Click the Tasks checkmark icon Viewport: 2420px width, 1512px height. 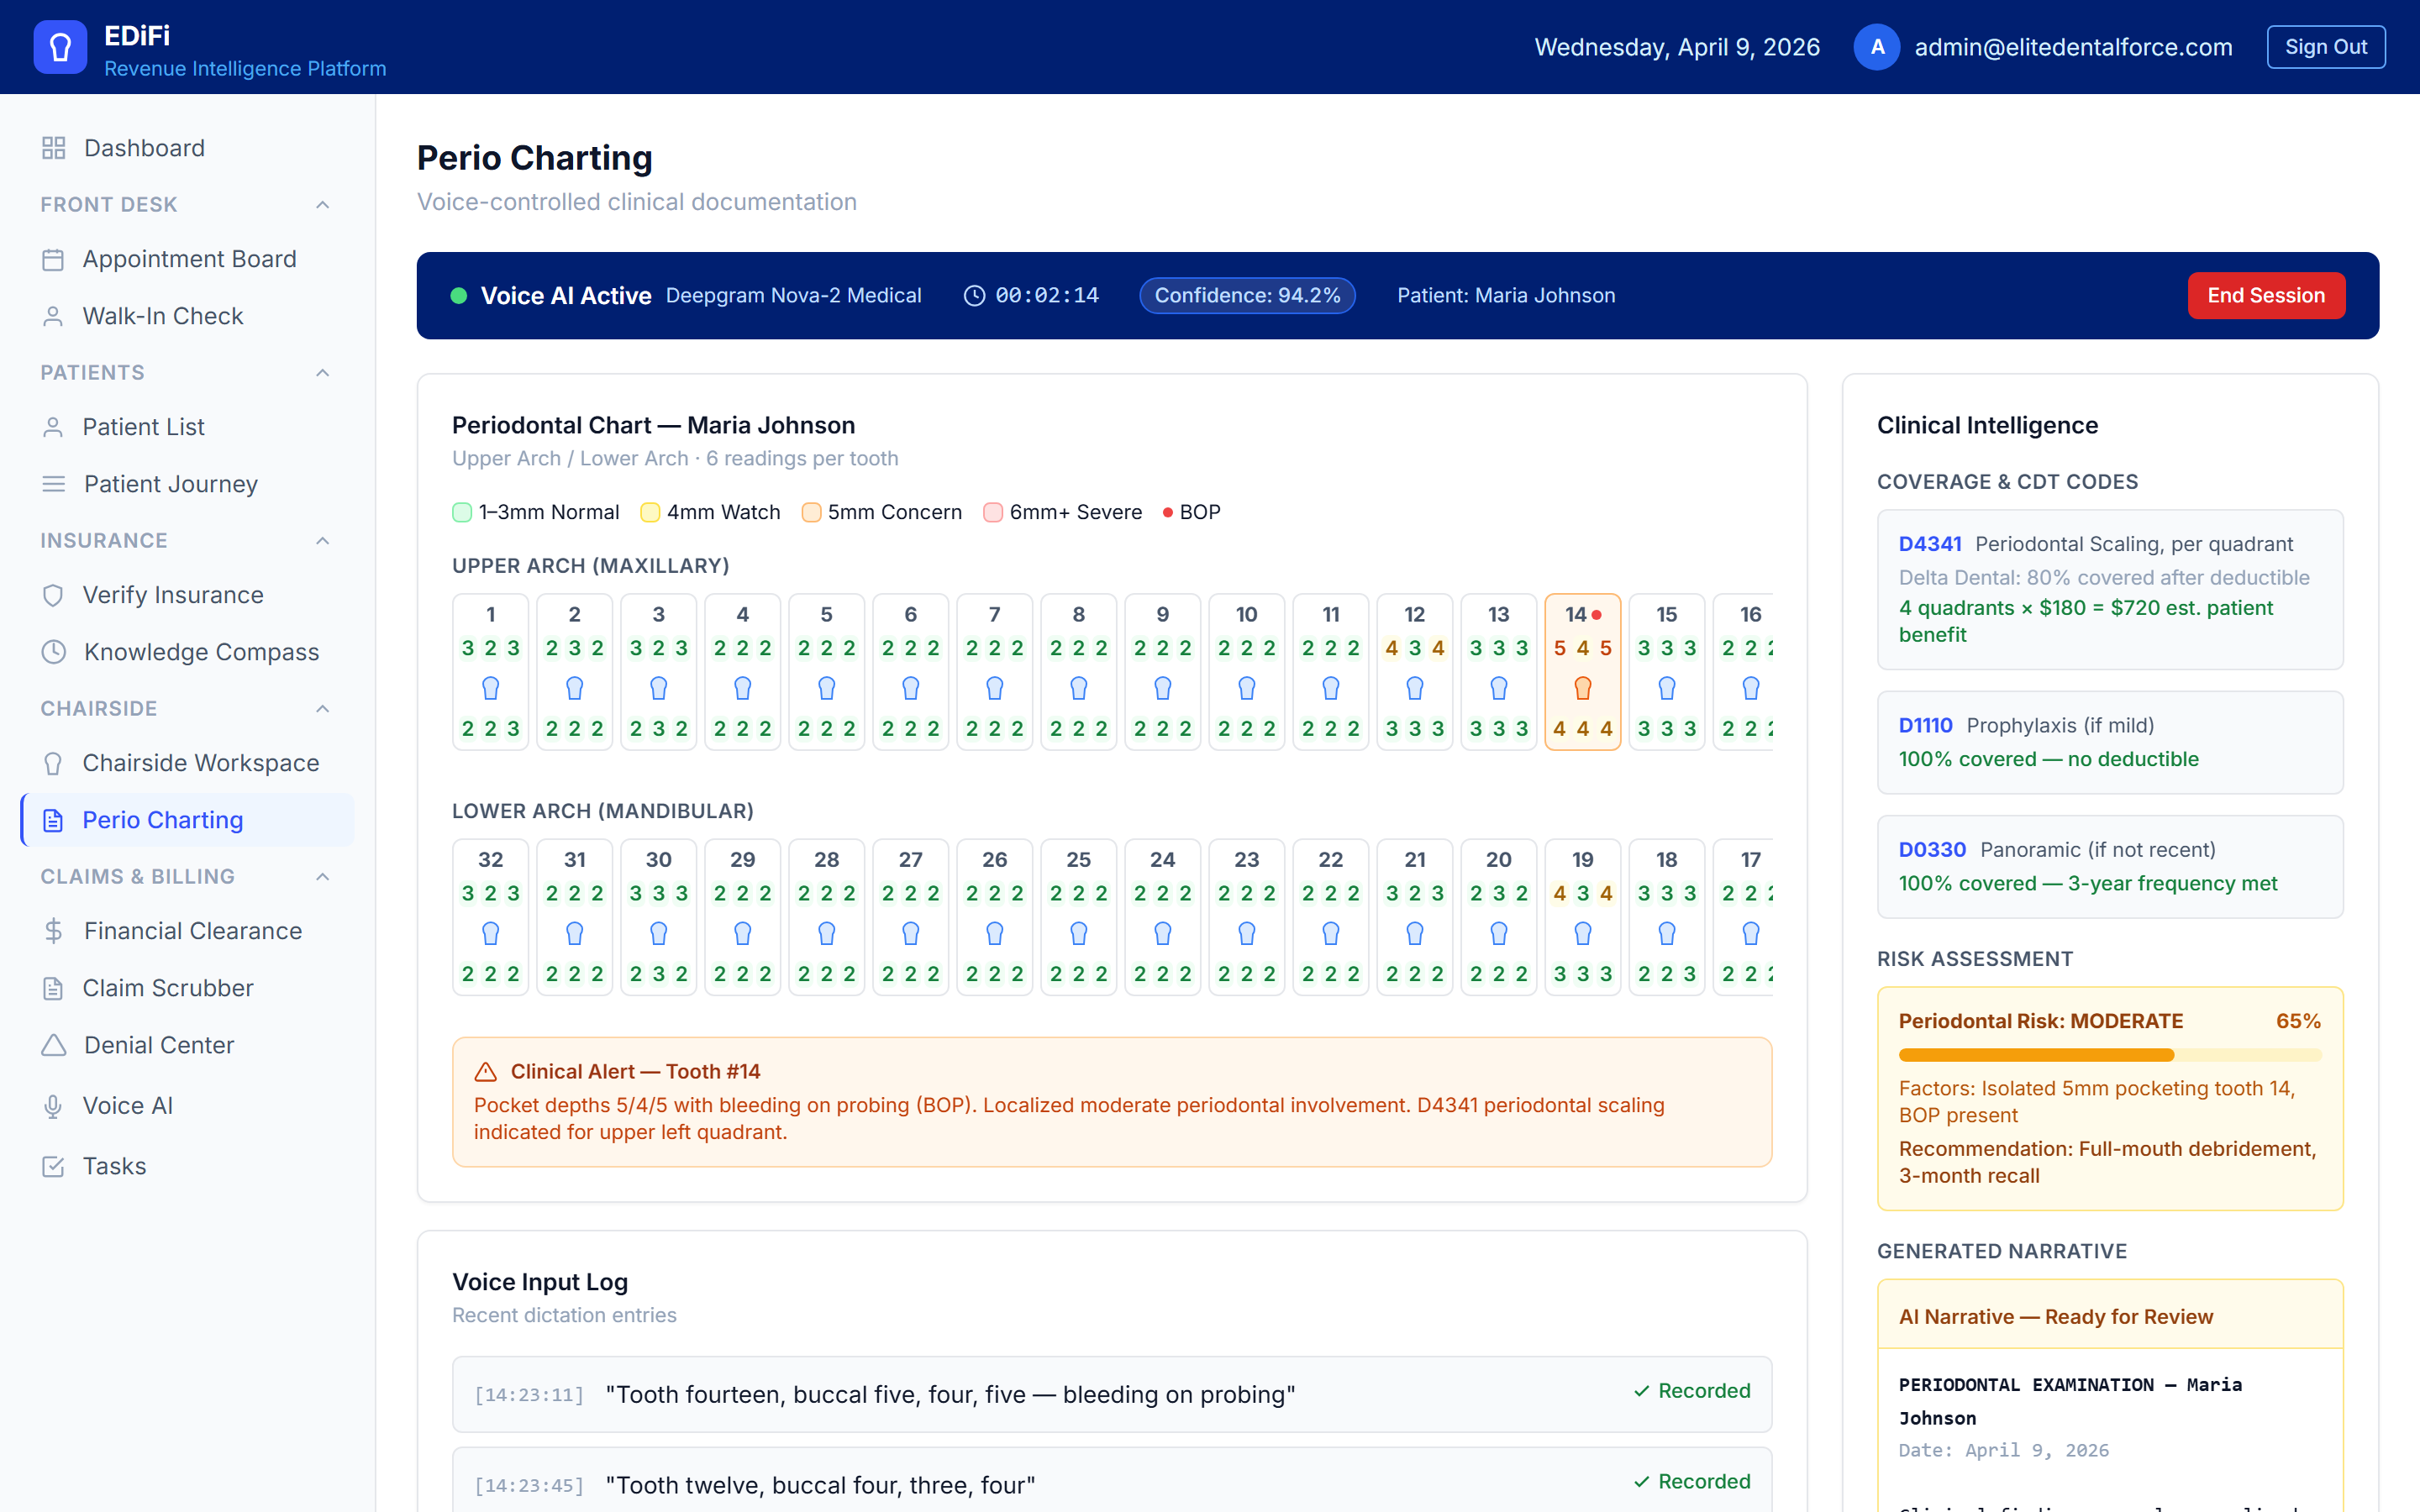click(53, 1165)
